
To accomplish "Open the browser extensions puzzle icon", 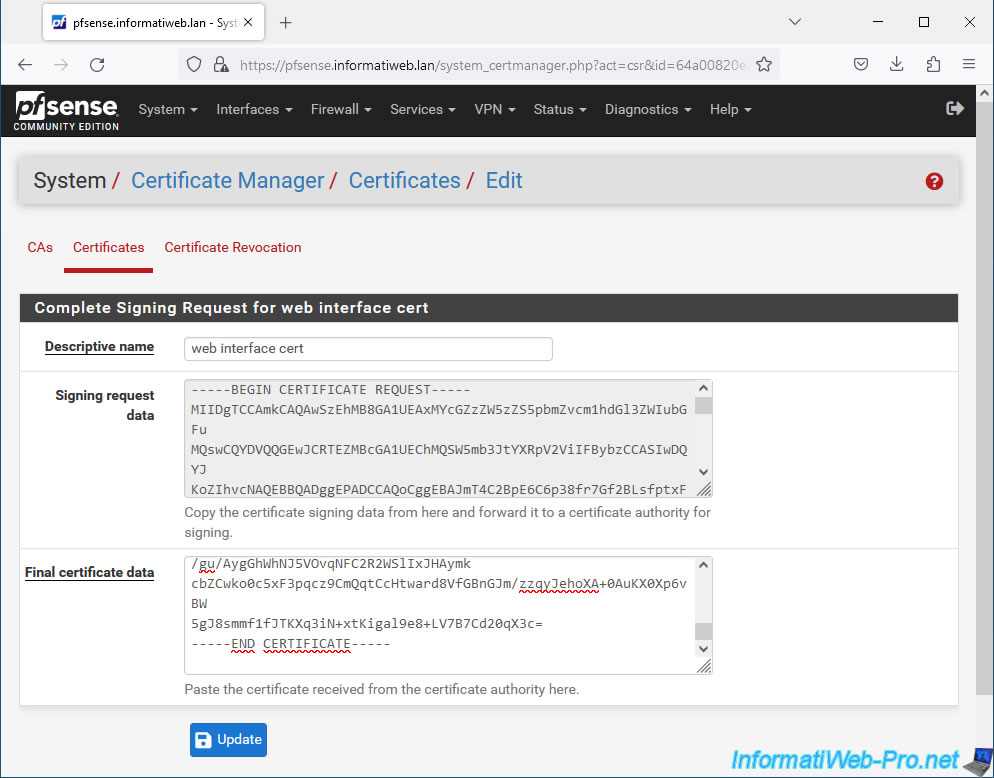I will [x=933, y=64].
